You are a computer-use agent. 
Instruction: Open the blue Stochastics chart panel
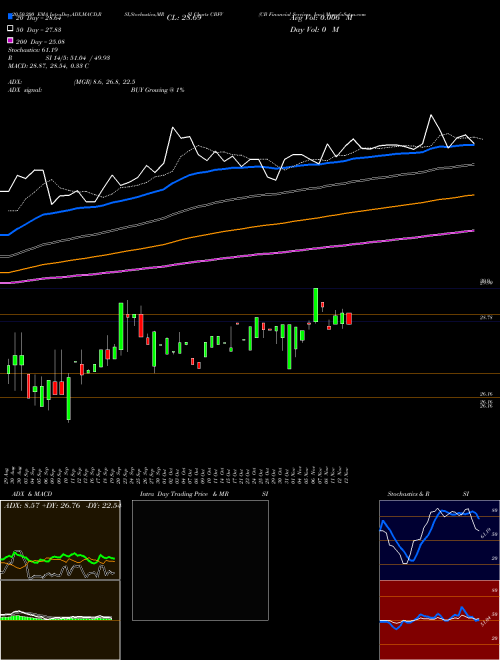tap(439, 540)
